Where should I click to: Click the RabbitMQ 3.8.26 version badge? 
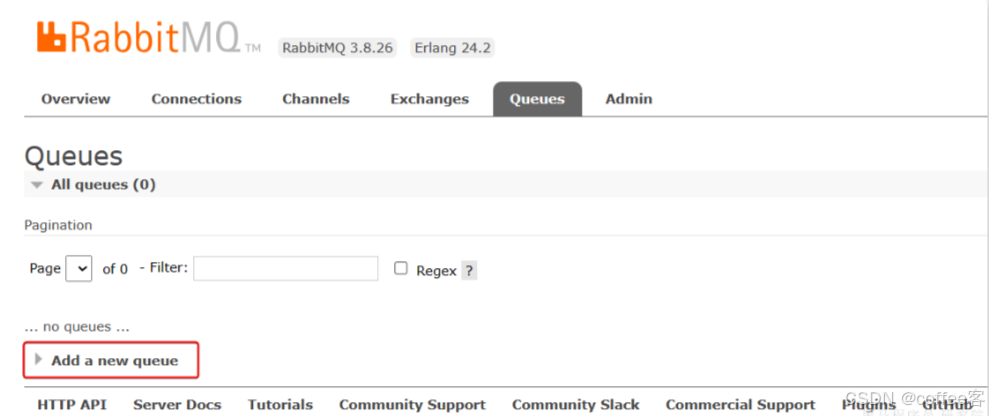point(337,48)
